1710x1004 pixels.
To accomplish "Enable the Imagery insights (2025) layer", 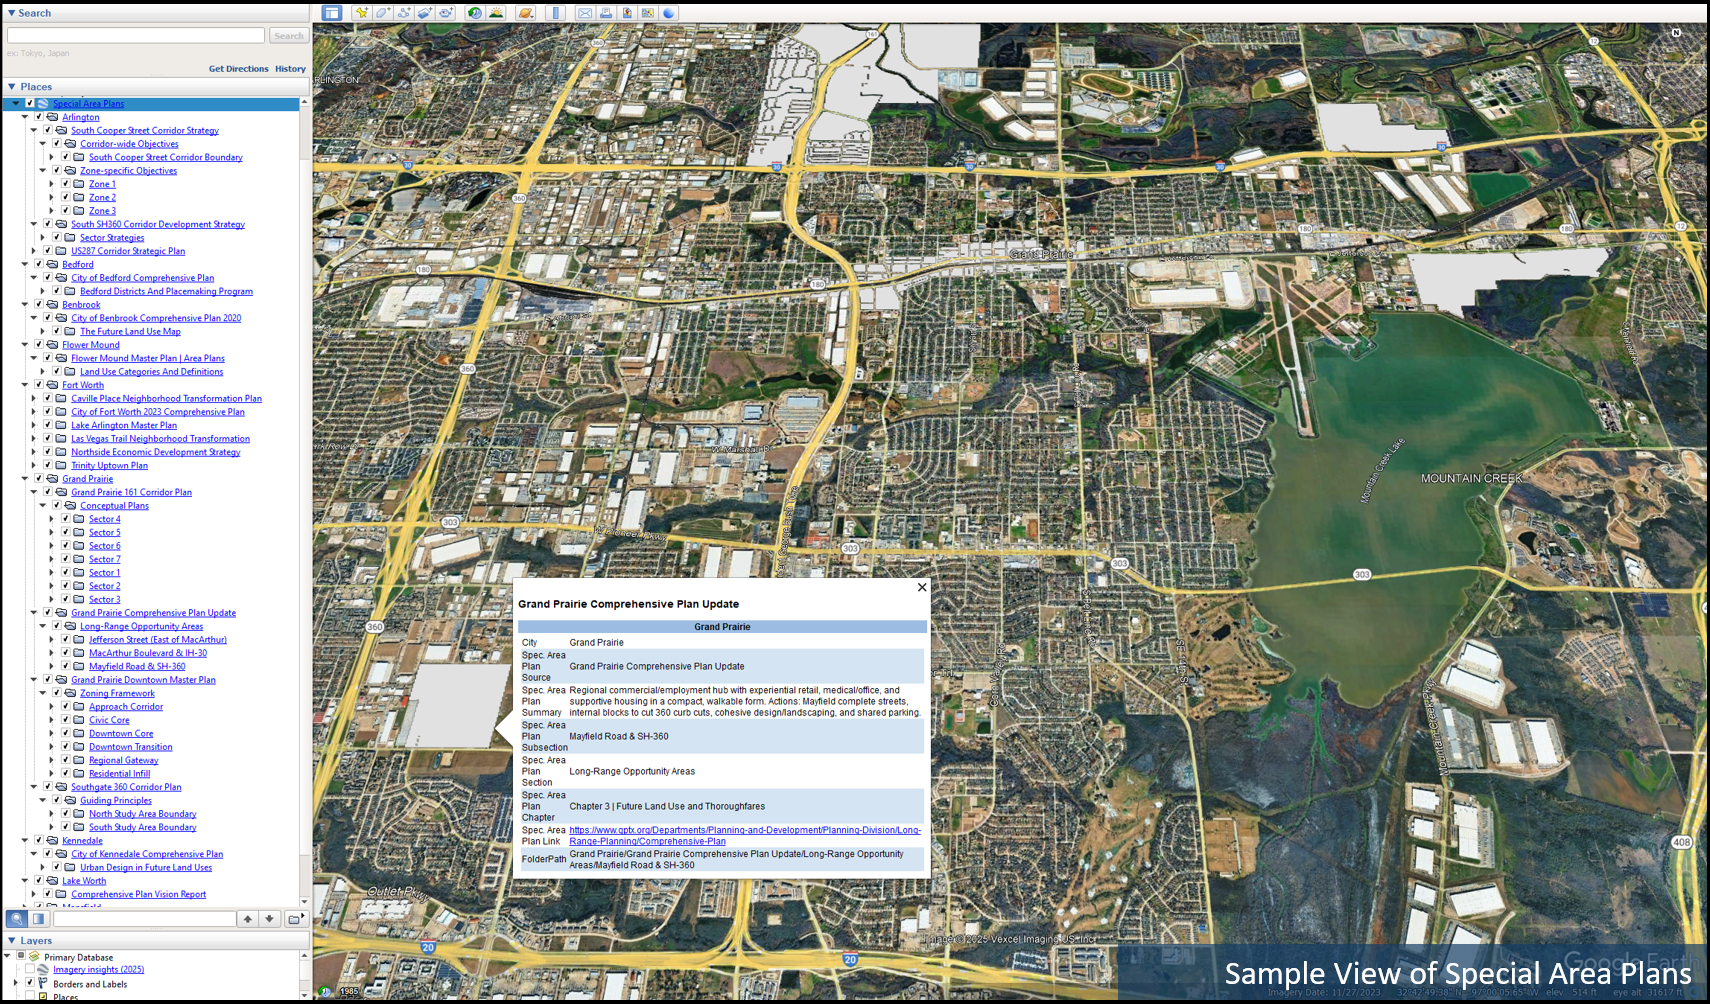I will pyautogui.click(x=28, y=970).
